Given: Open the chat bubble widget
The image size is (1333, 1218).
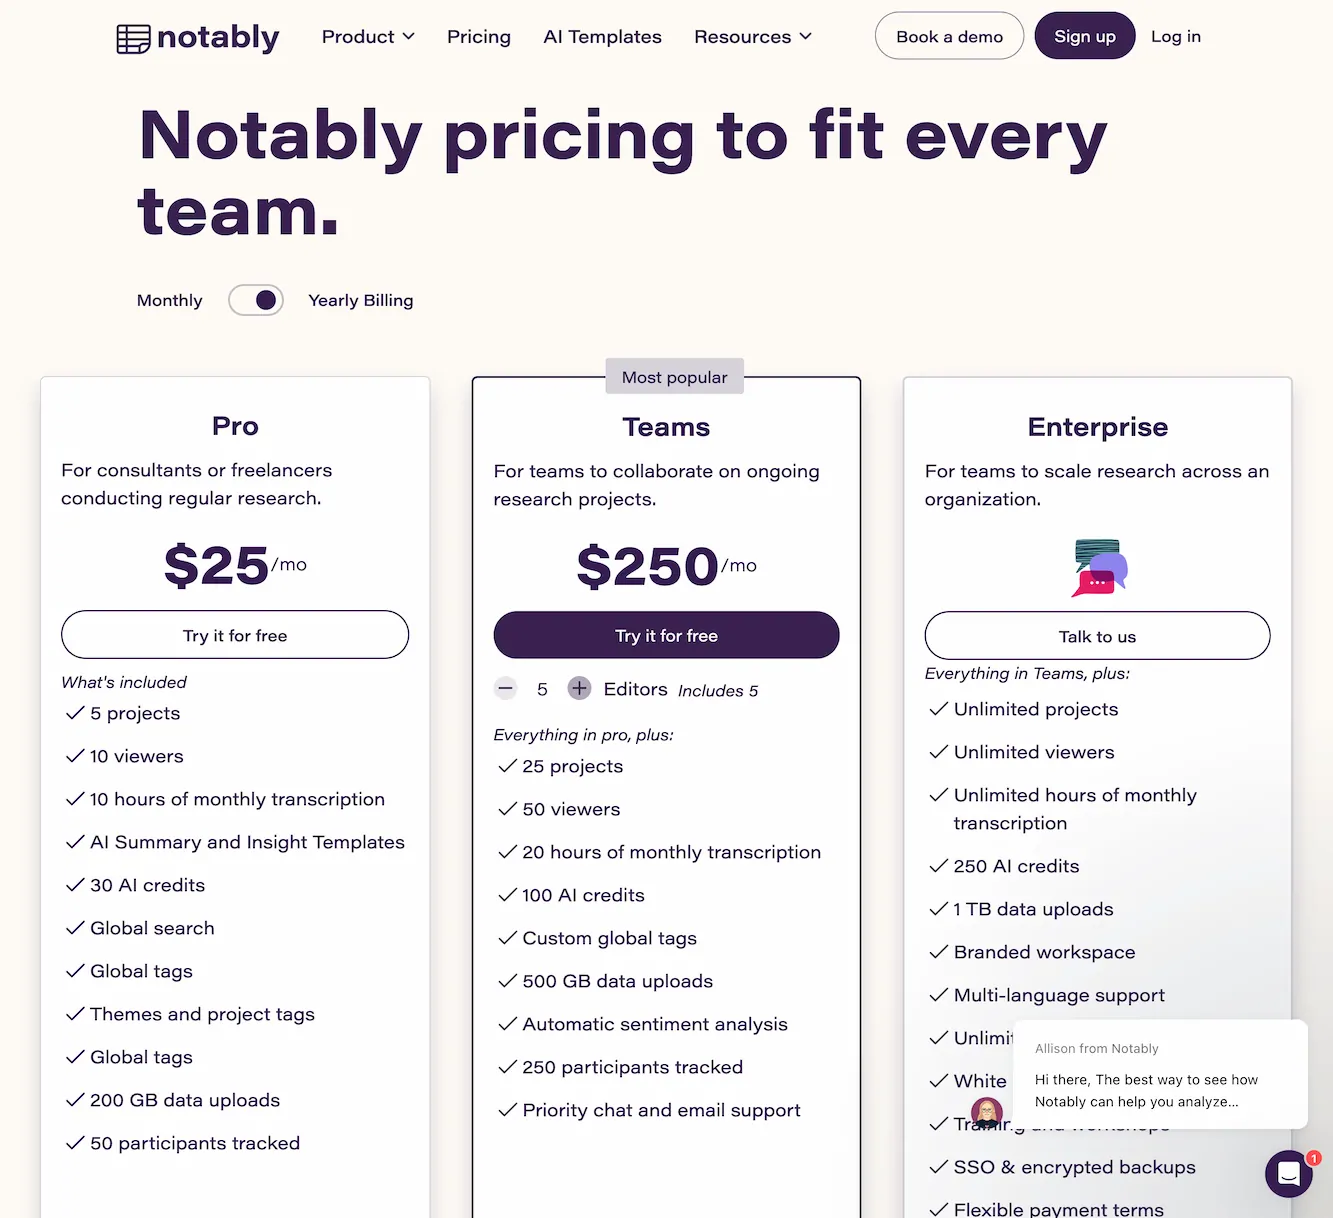Looking at the screenshot, I should click(1289, 1173).
